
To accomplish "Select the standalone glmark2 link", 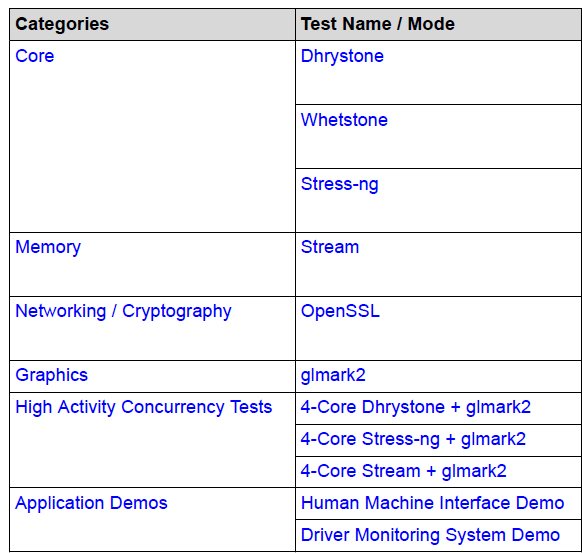I will 333,375.
